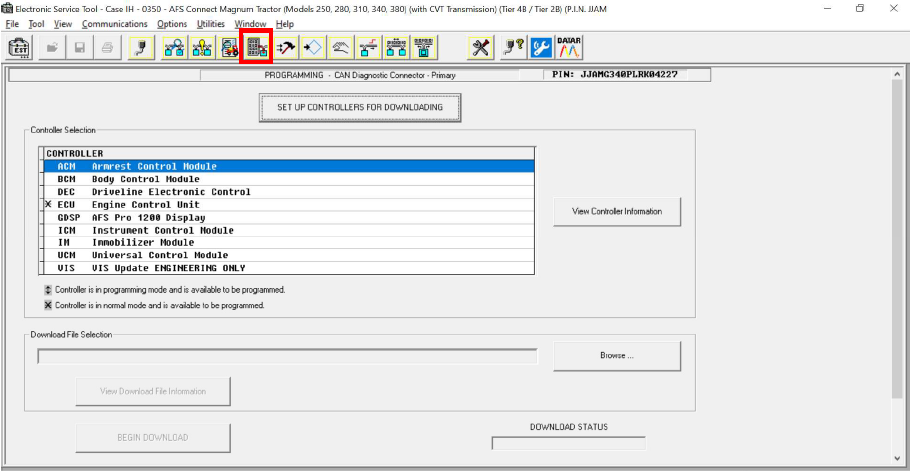Minimize the Electronic Service Tool window
The height and width of the screenshot is (471, 911).
click(x=827, y=8)
